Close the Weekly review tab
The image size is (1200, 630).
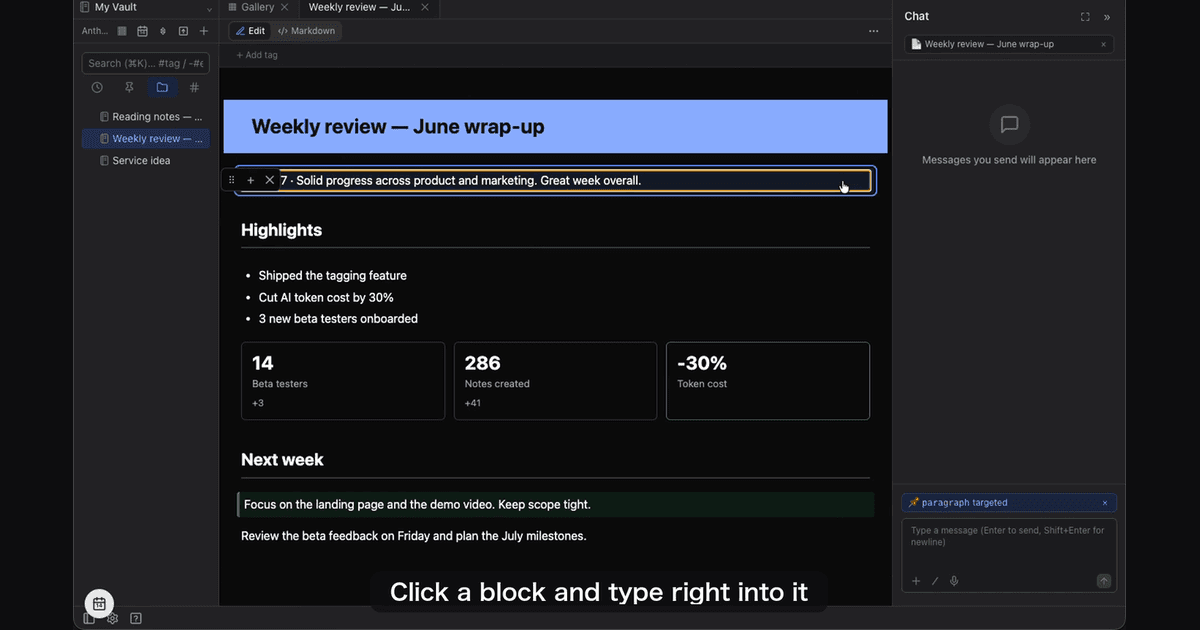click(x=425, y=7)
